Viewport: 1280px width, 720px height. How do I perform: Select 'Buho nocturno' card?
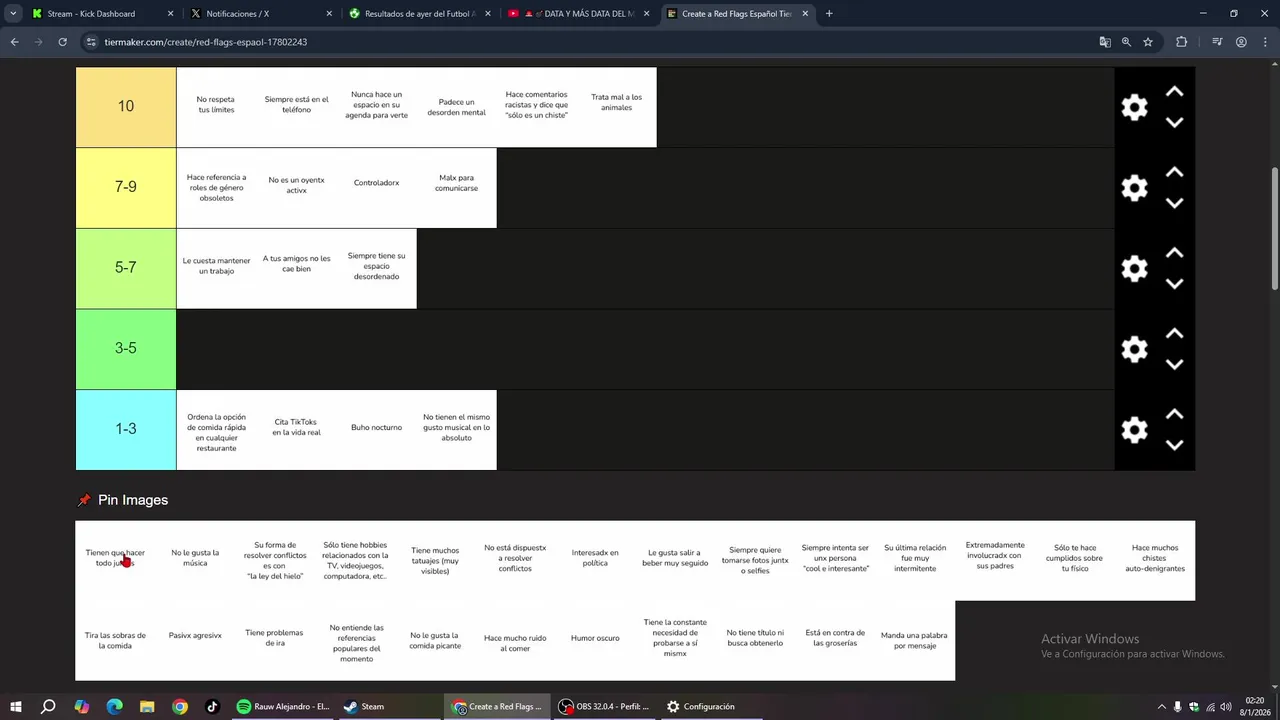(x=376, y=430)
